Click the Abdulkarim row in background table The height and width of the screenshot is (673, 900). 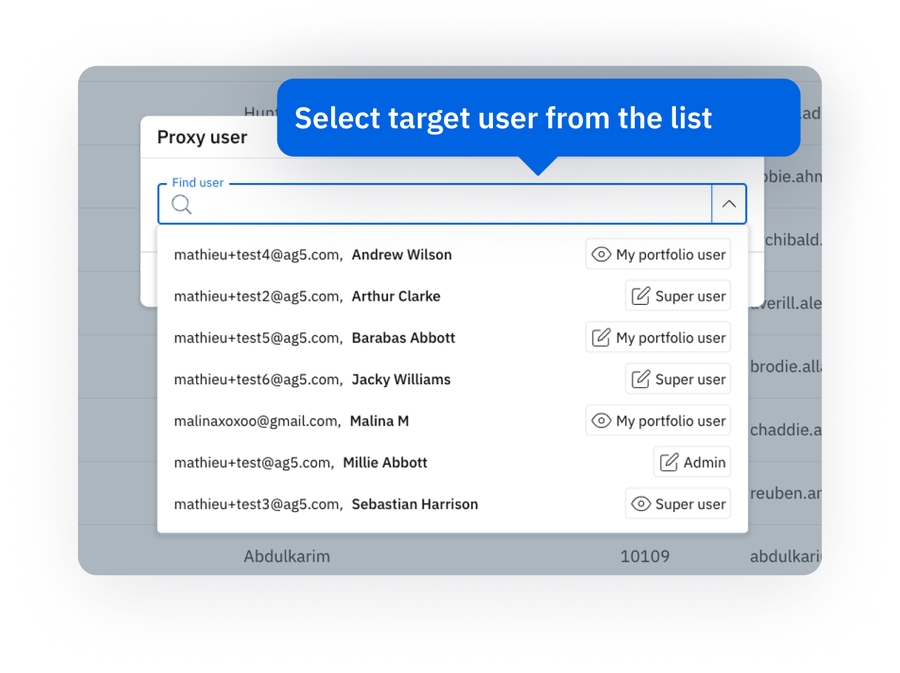[287, 556]
